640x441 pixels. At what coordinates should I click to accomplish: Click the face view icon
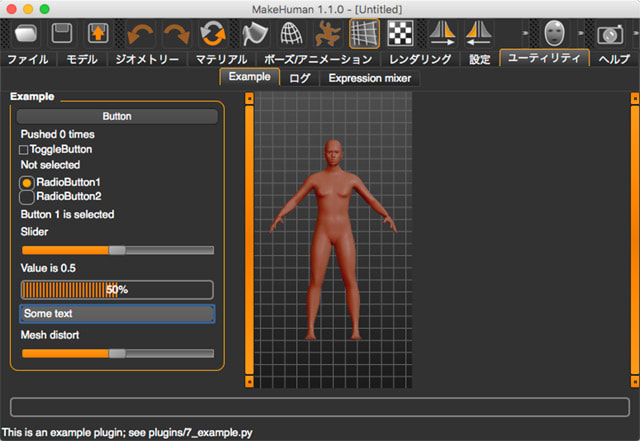point(555,33)
